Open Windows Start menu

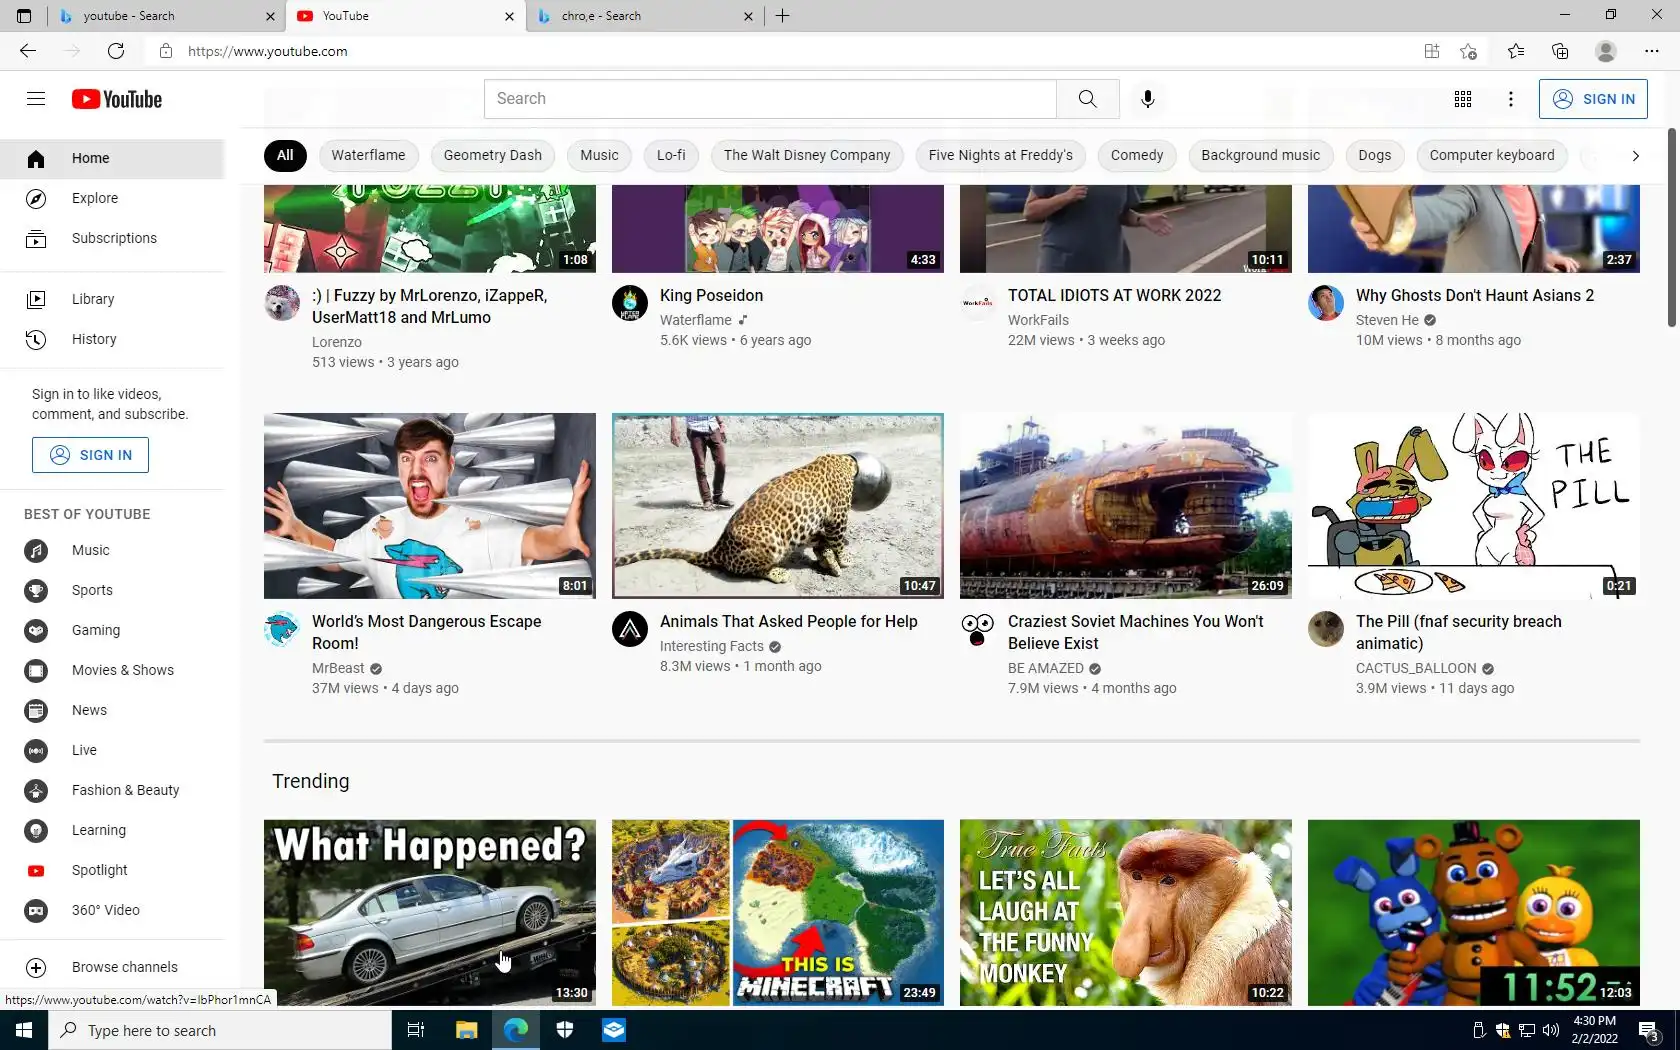[x=24, y=1030]
